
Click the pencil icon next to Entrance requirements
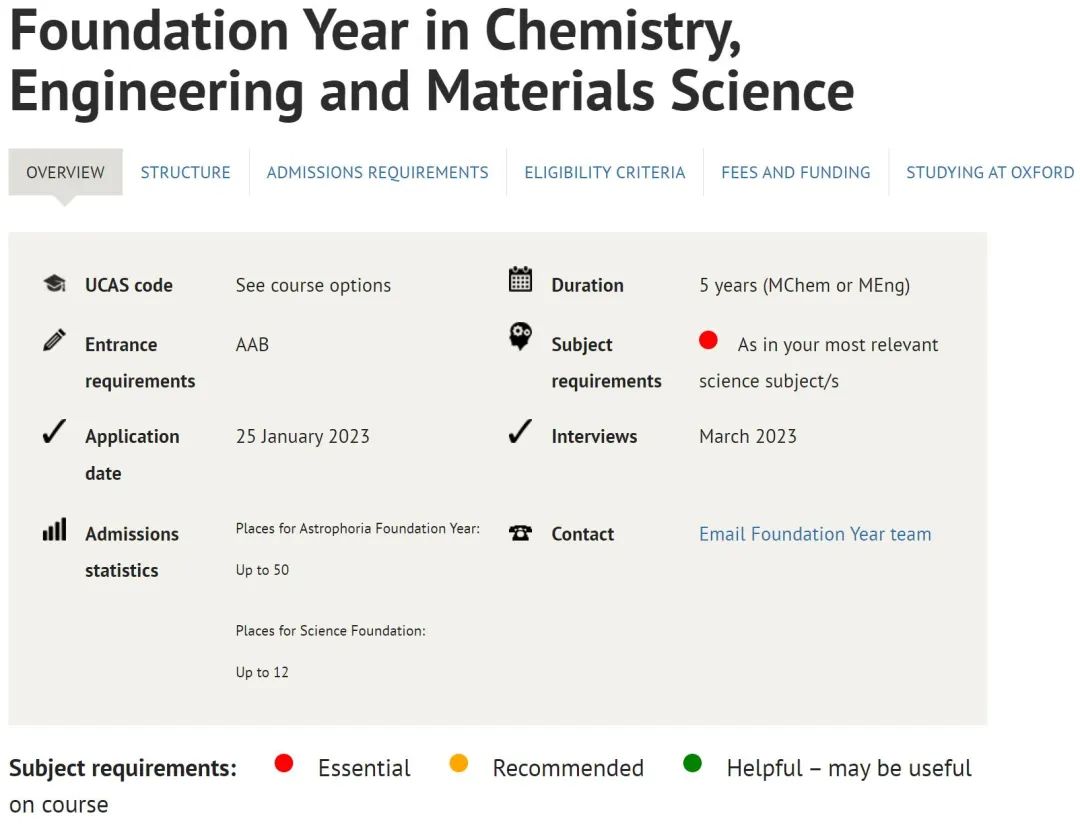[x=54, y=340]
